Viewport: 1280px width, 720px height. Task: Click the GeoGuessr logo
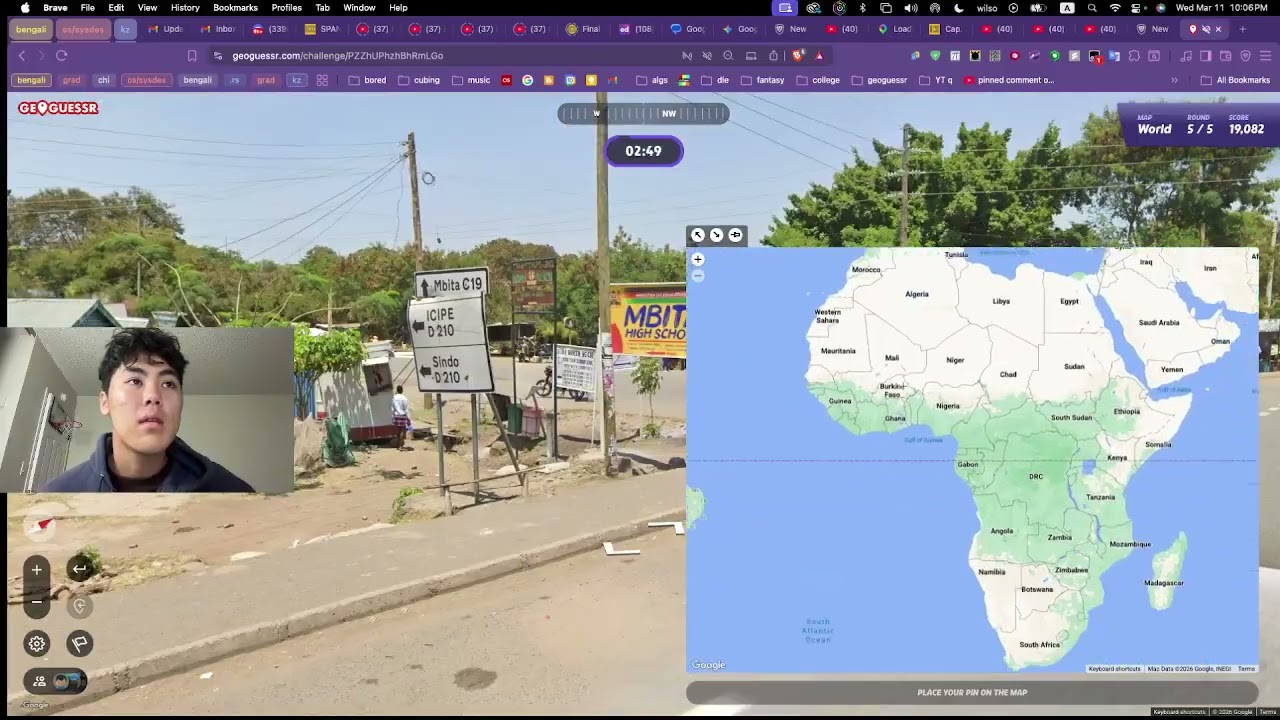(x=58, y=108)
